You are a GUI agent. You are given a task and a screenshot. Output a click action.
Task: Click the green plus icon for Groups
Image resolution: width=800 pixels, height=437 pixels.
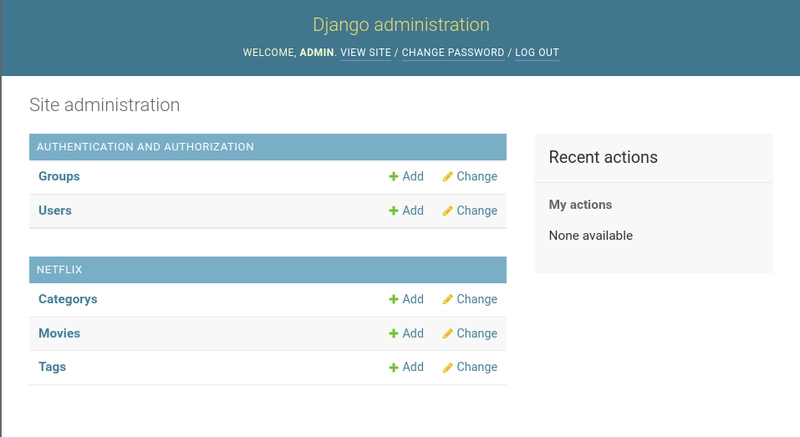pos(394,177)
